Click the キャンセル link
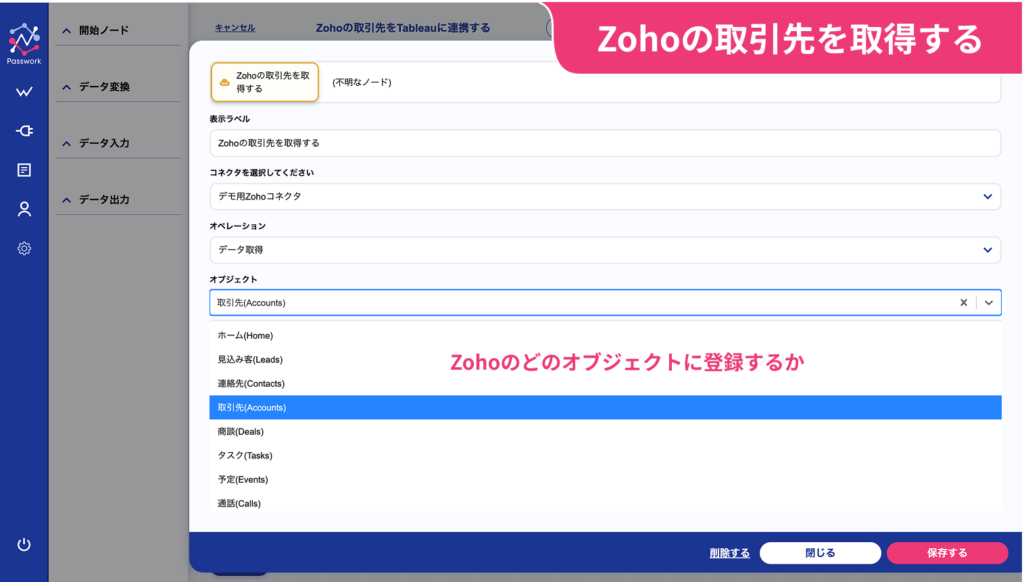 point(235,28)
